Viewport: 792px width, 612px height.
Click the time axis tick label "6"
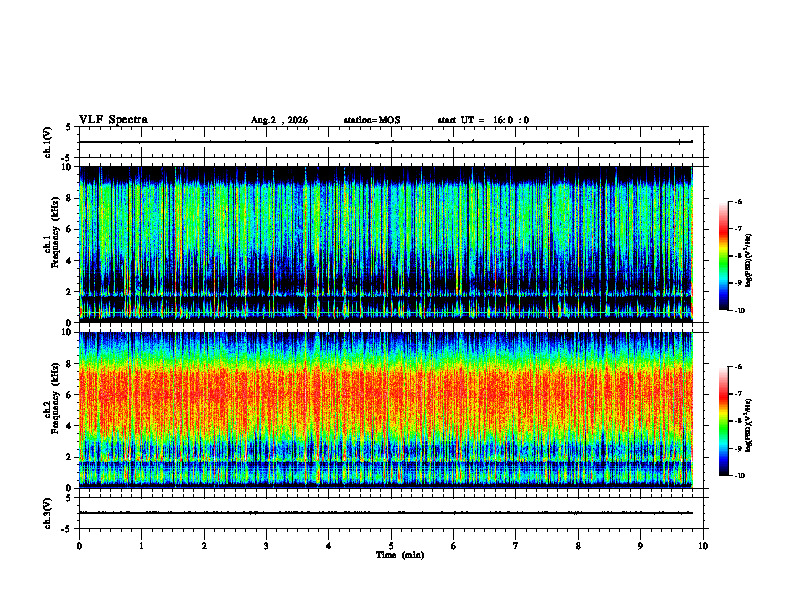click(x=454, y=545)
